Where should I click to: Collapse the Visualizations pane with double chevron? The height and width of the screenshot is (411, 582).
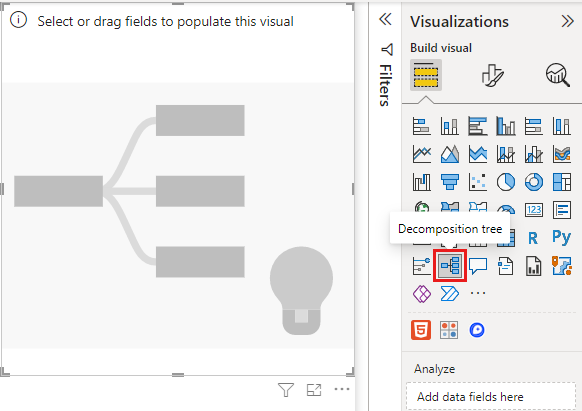pyautogui.click(x=568, y=21)
